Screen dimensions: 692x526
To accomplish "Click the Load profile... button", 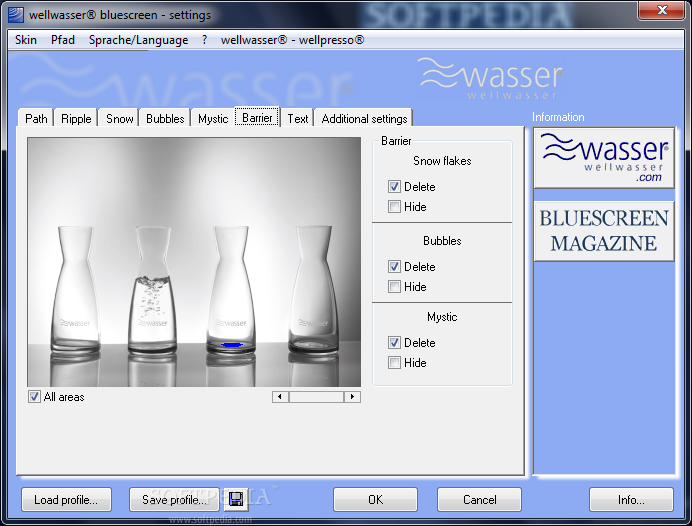I will (66, 500).
